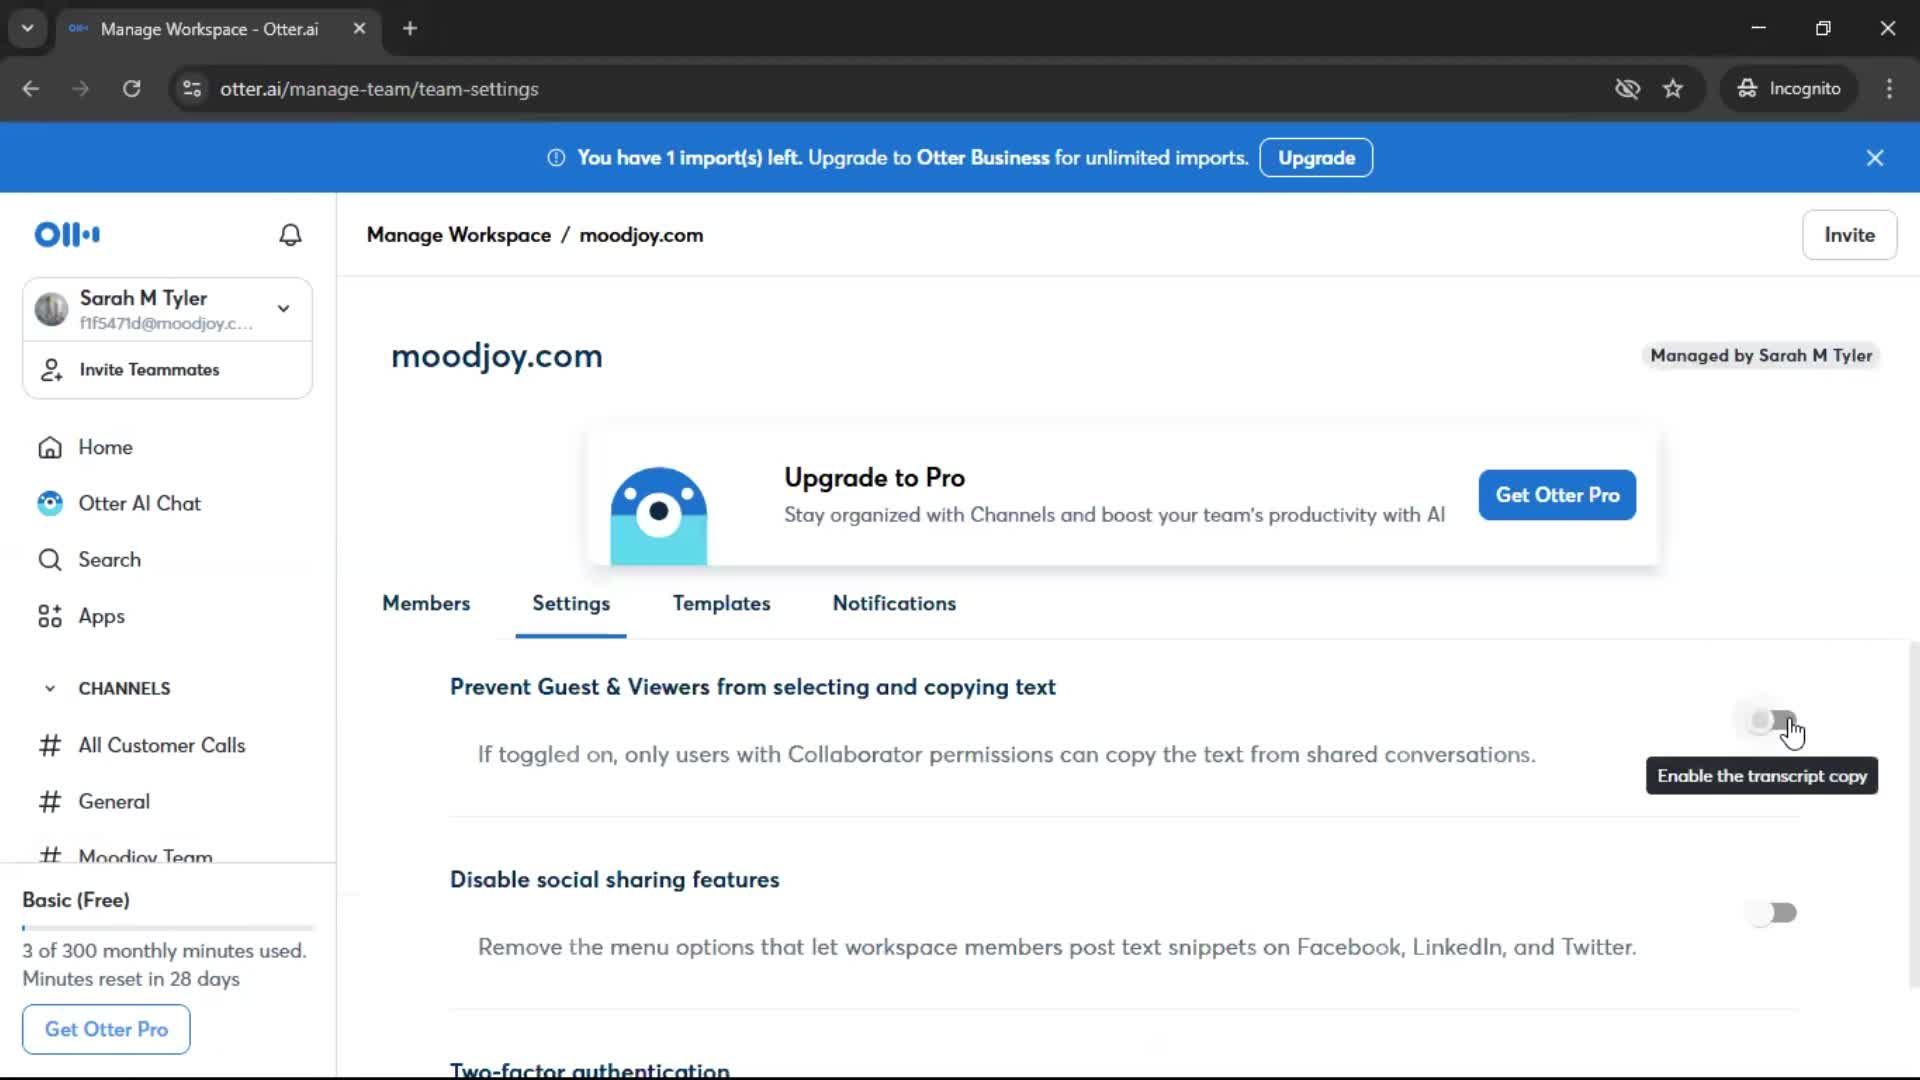
Task: Click '3 of 300 monthly minutes used.' text
Action: tap(164, 951)
